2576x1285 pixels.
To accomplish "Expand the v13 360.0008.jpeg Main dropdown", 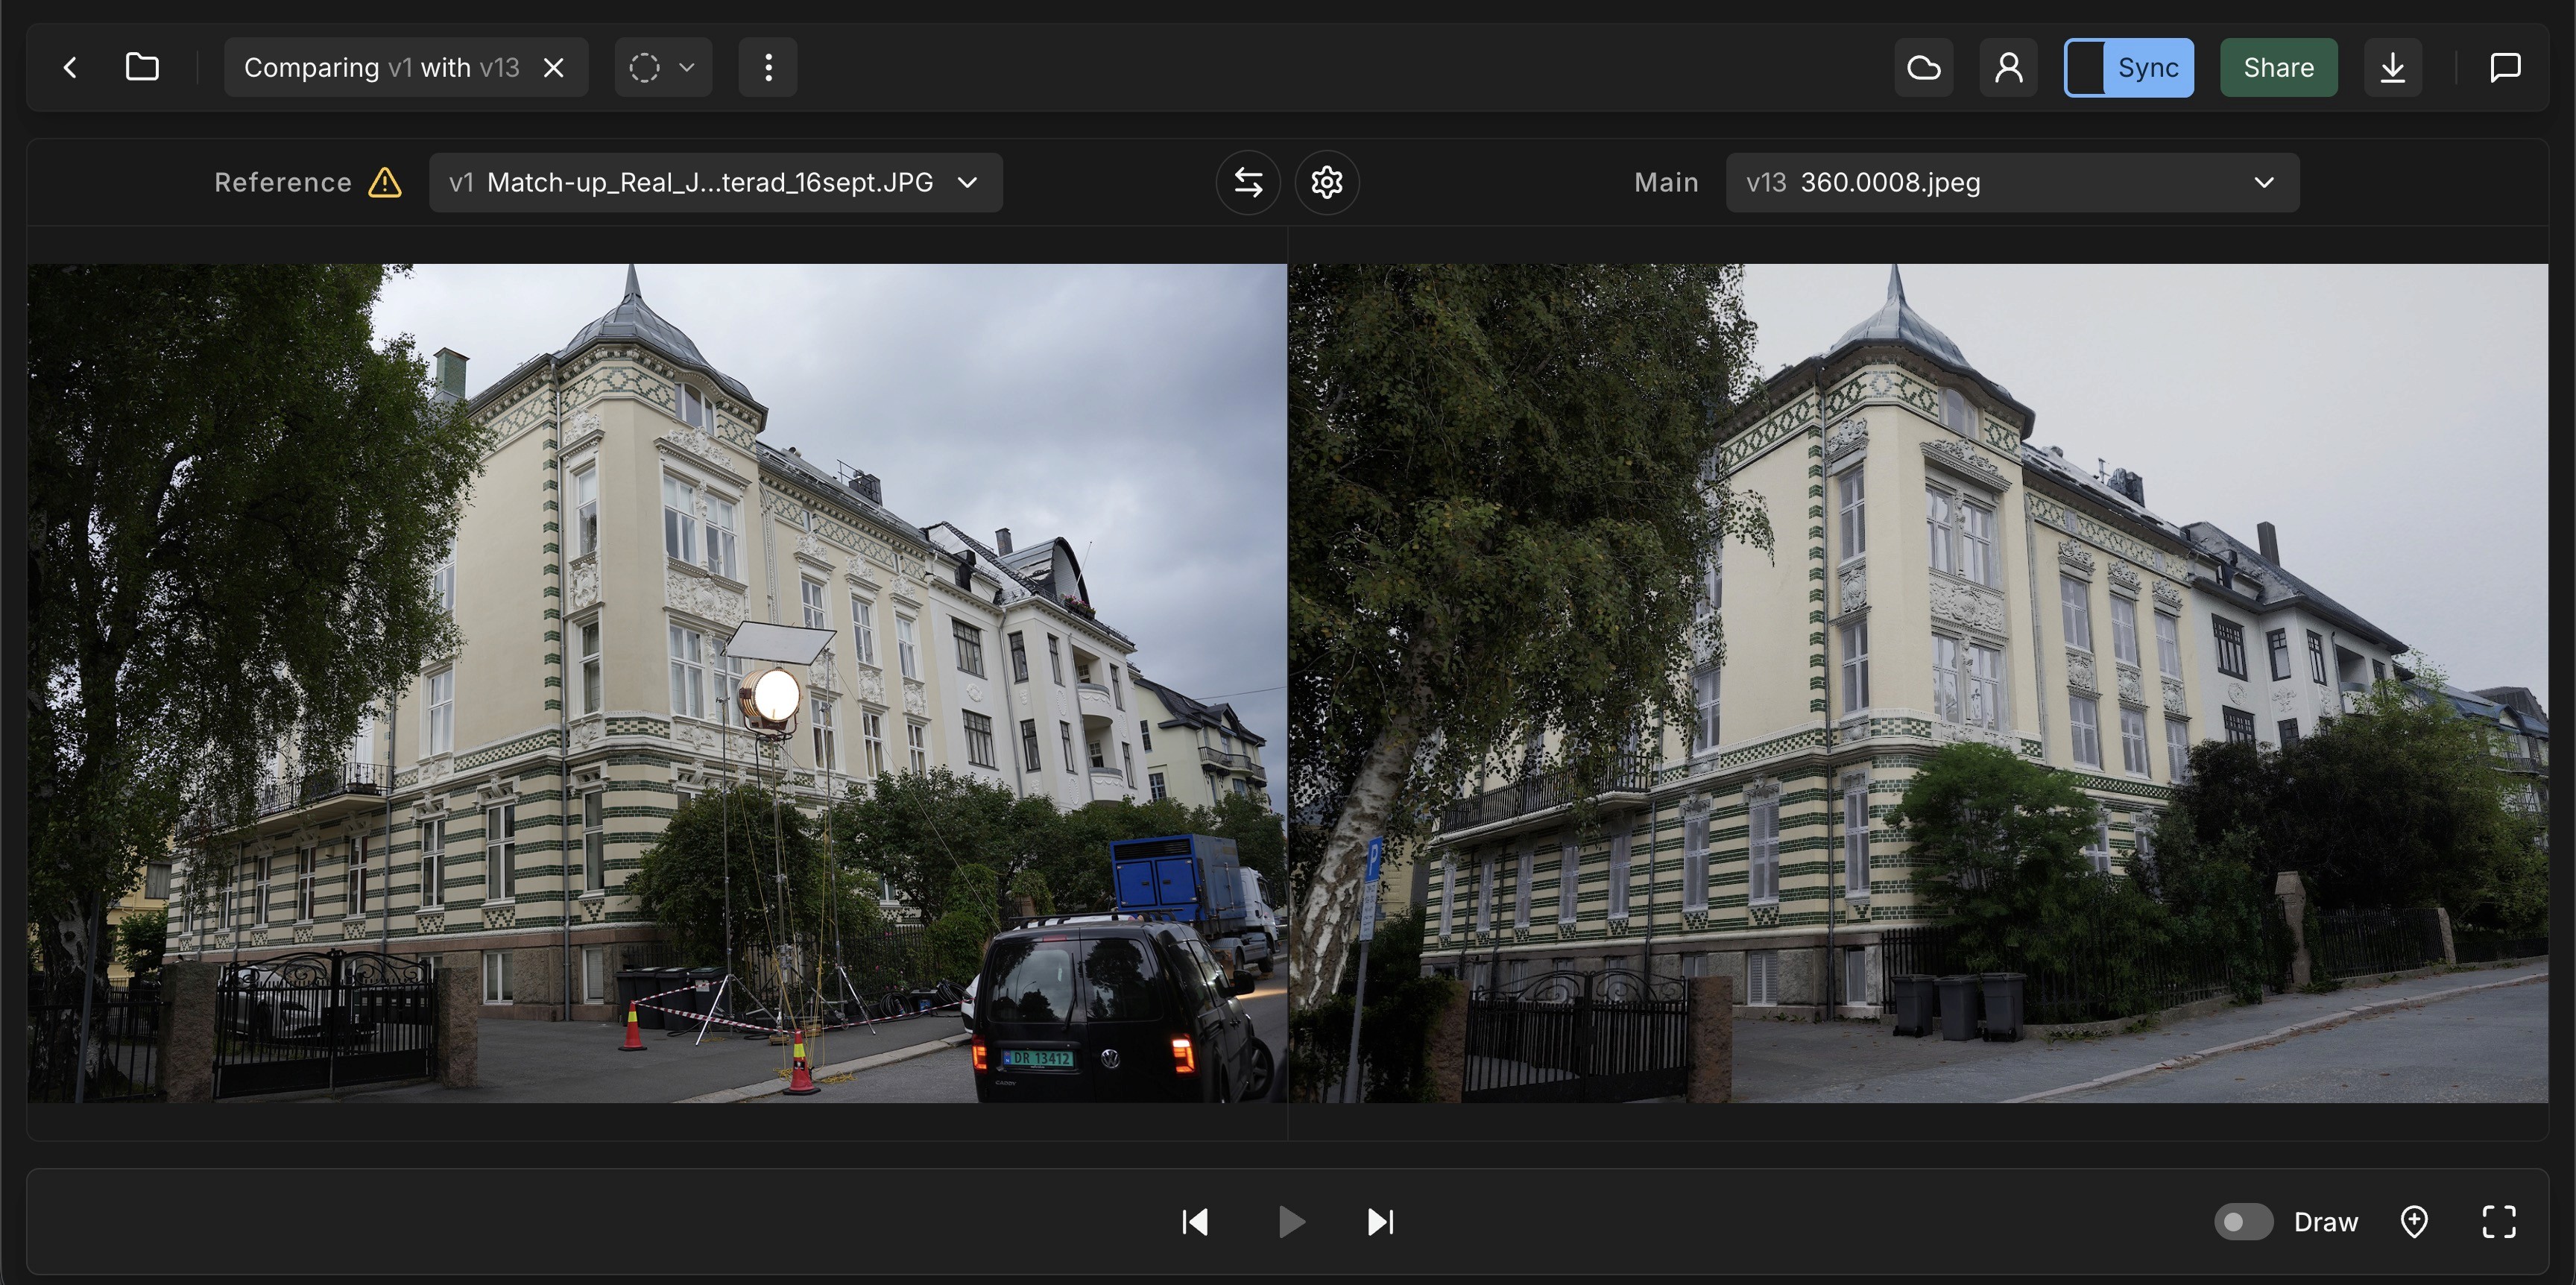I will click(x=2012, y=182).
